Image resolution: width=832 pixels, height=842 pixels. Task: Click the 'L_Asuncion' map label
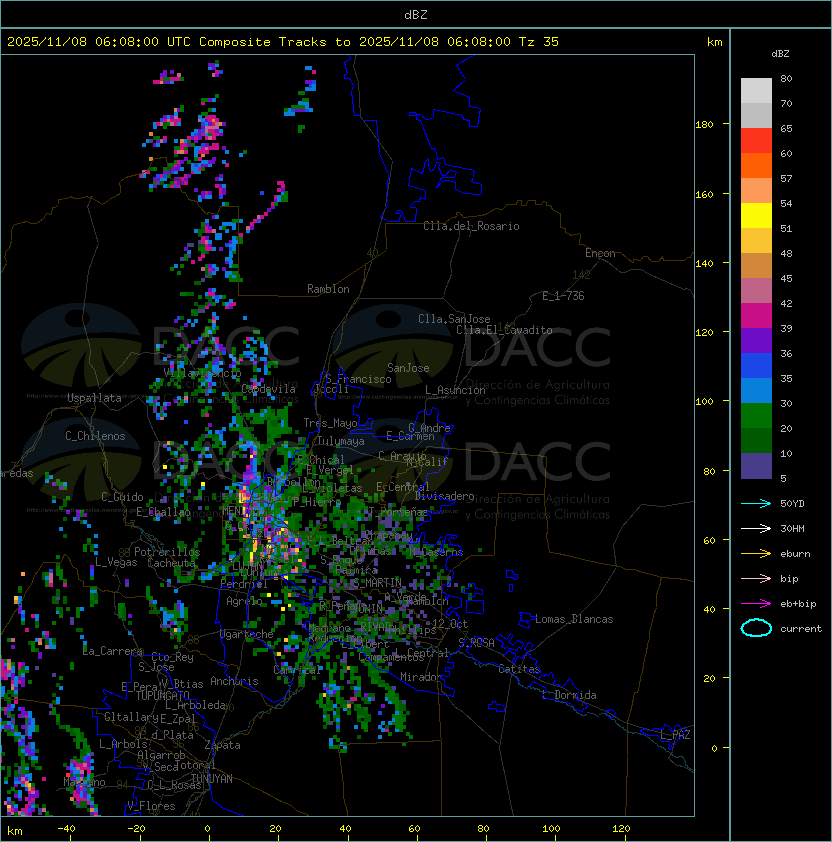point(455,390)
